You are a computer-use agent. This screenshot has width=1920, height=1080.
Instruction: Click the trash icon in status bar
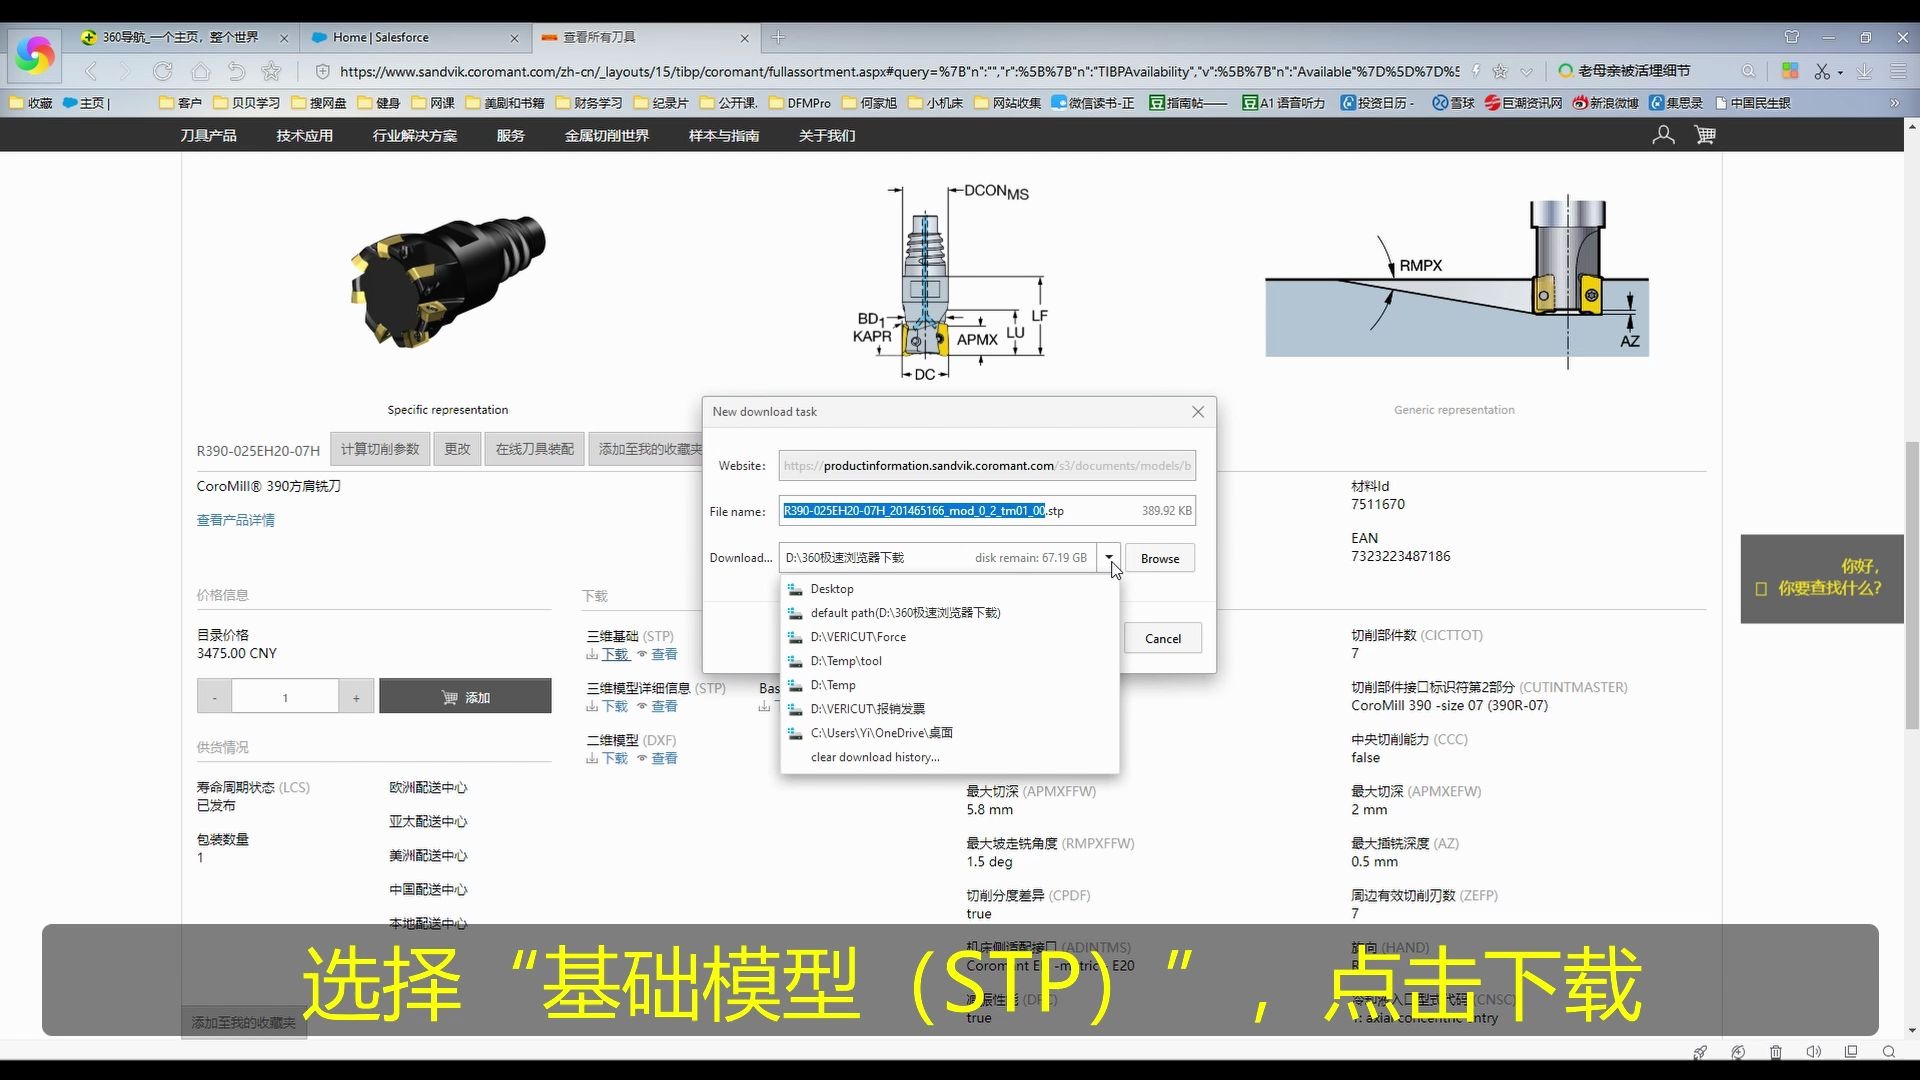(1775, 1052)
